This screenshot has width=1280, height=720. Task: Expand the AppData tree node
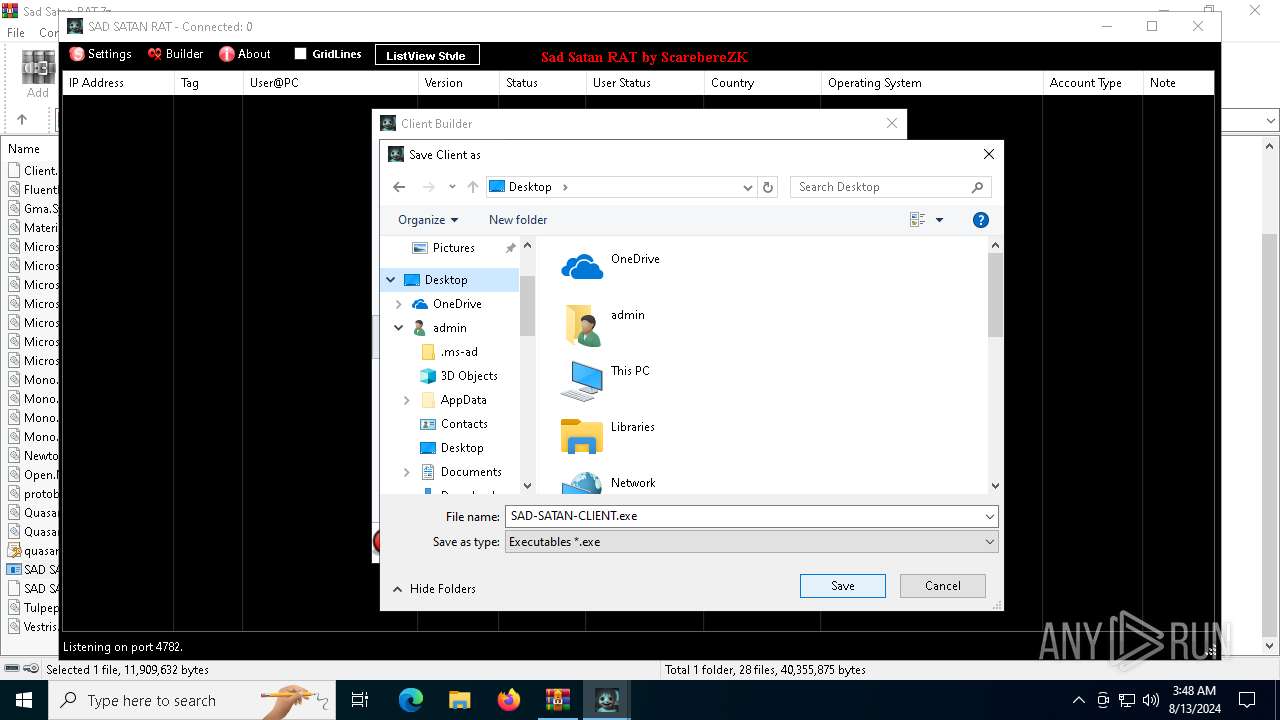click(407, 400)
